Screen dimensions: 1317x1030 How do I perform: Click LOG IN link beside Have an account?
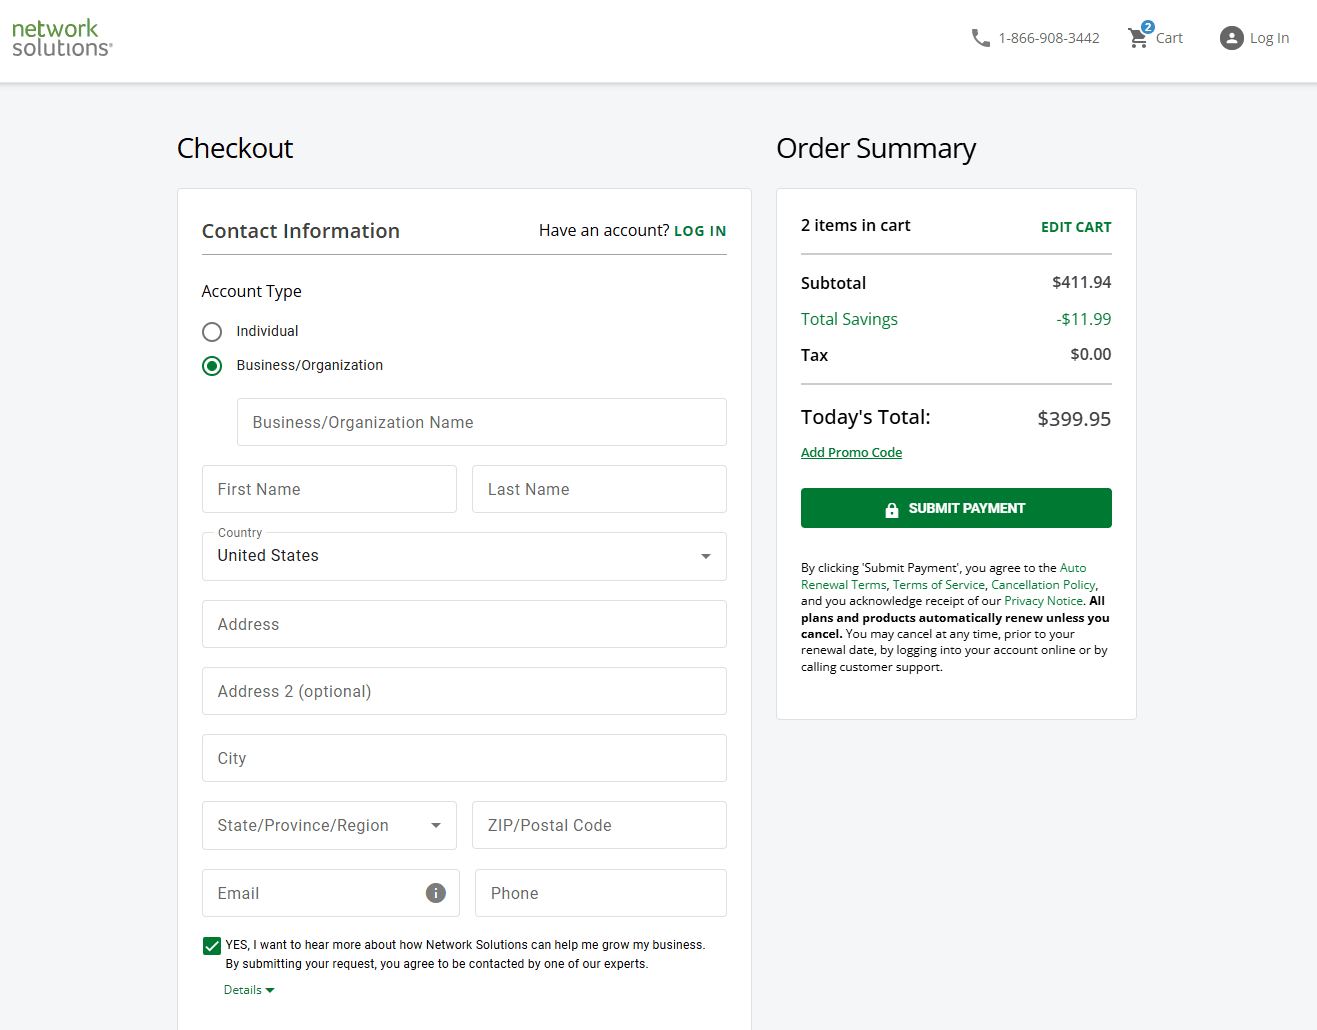[700, 231]
